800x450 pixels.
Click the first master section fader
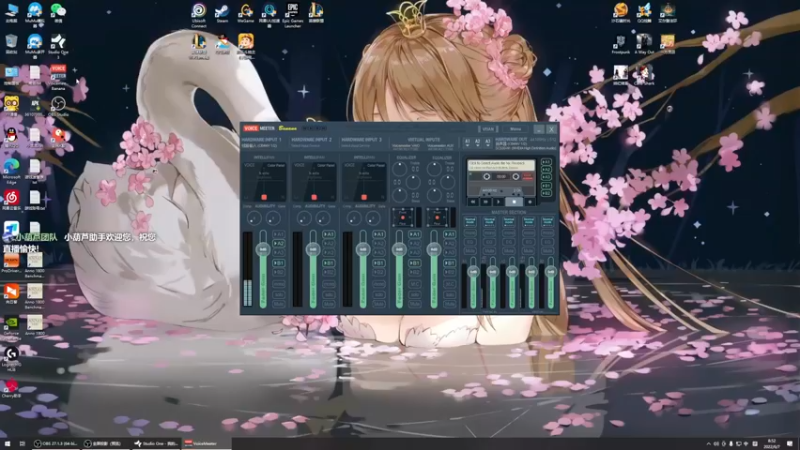pos(473,283)
